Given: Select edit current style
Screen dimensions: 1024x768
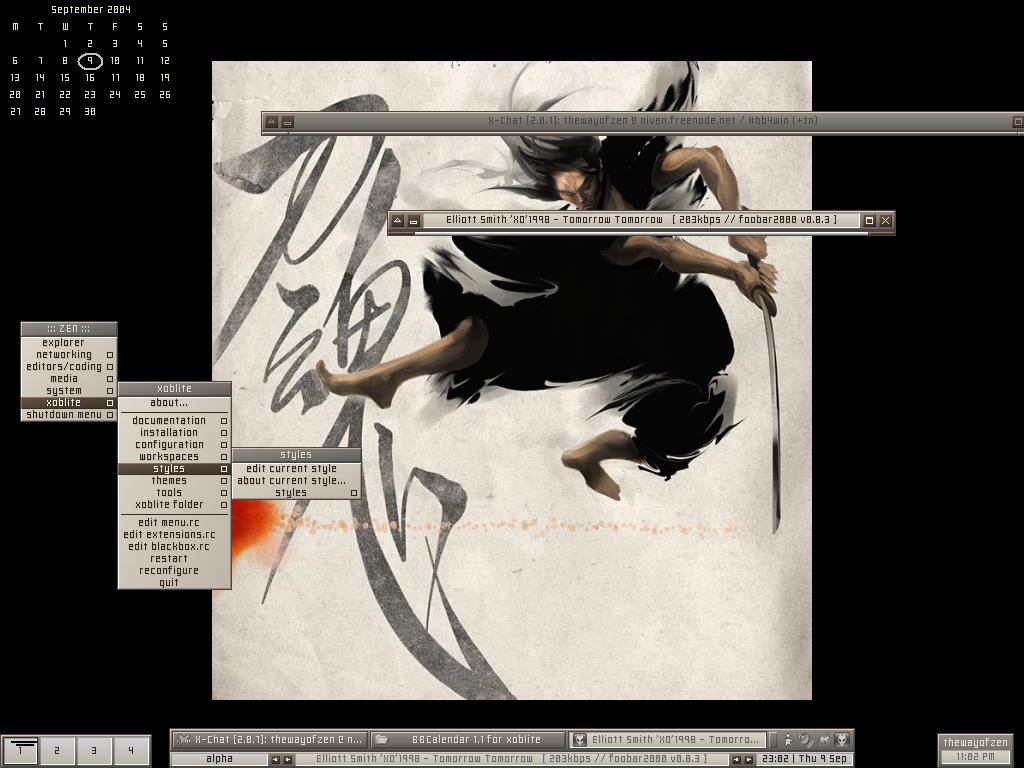Looking at the screenshot, I should pos(296,469).
